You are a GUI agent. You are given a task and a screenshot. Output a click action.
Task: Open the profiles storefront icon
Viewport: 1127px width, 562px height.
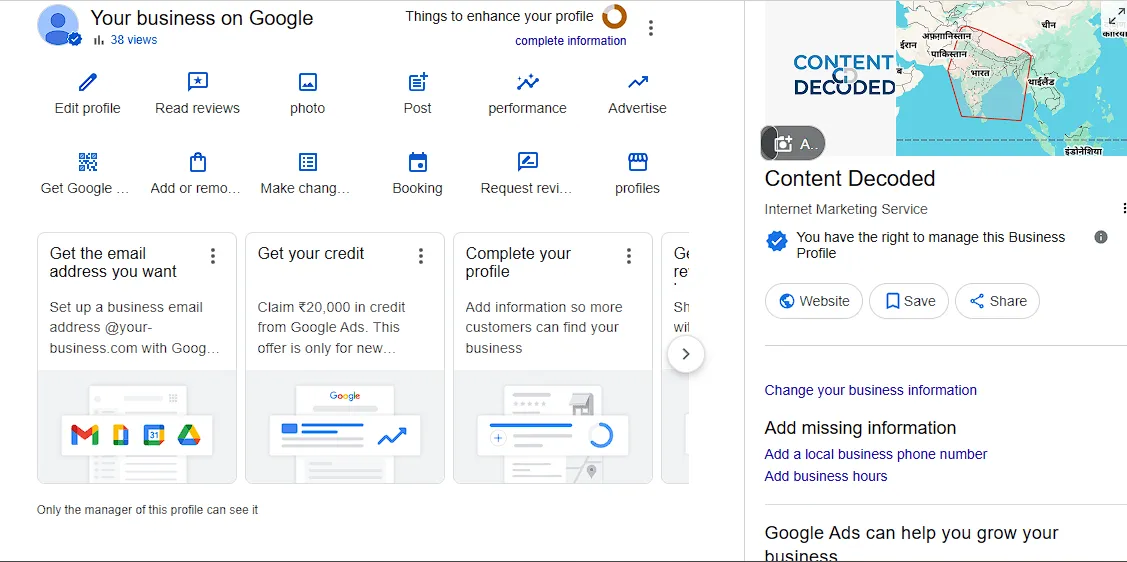(638, 162)
